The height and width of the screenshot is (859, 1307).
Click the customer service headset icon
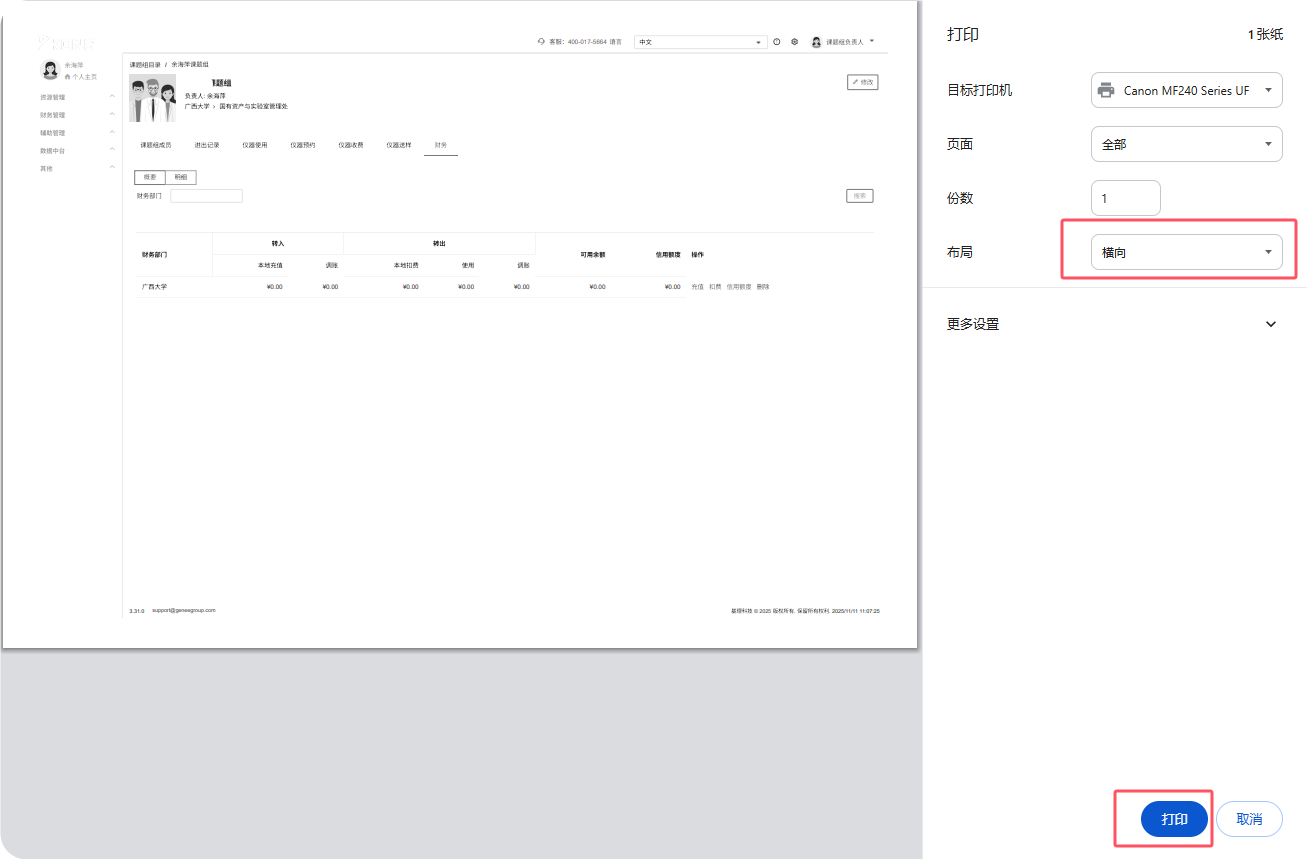point(541,42)
